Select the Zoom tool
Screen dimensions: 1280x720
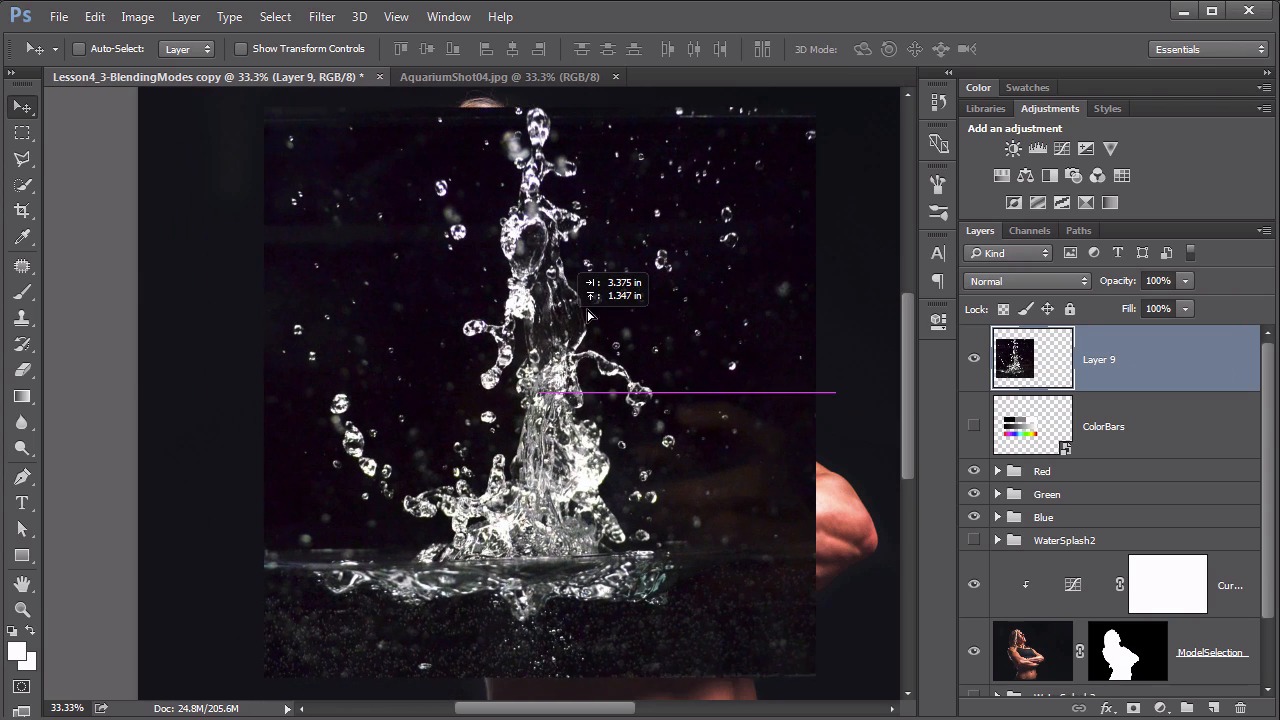pos(22,610)
